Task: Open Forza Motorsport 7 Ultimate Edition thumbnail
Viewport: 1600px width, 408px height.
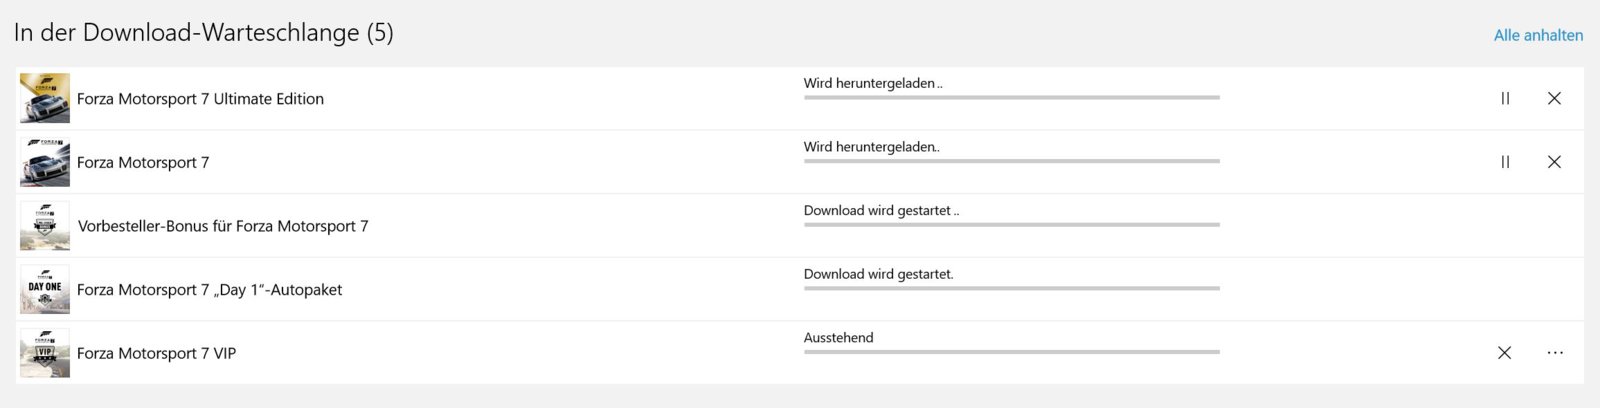Action: (x=45, y=98)
